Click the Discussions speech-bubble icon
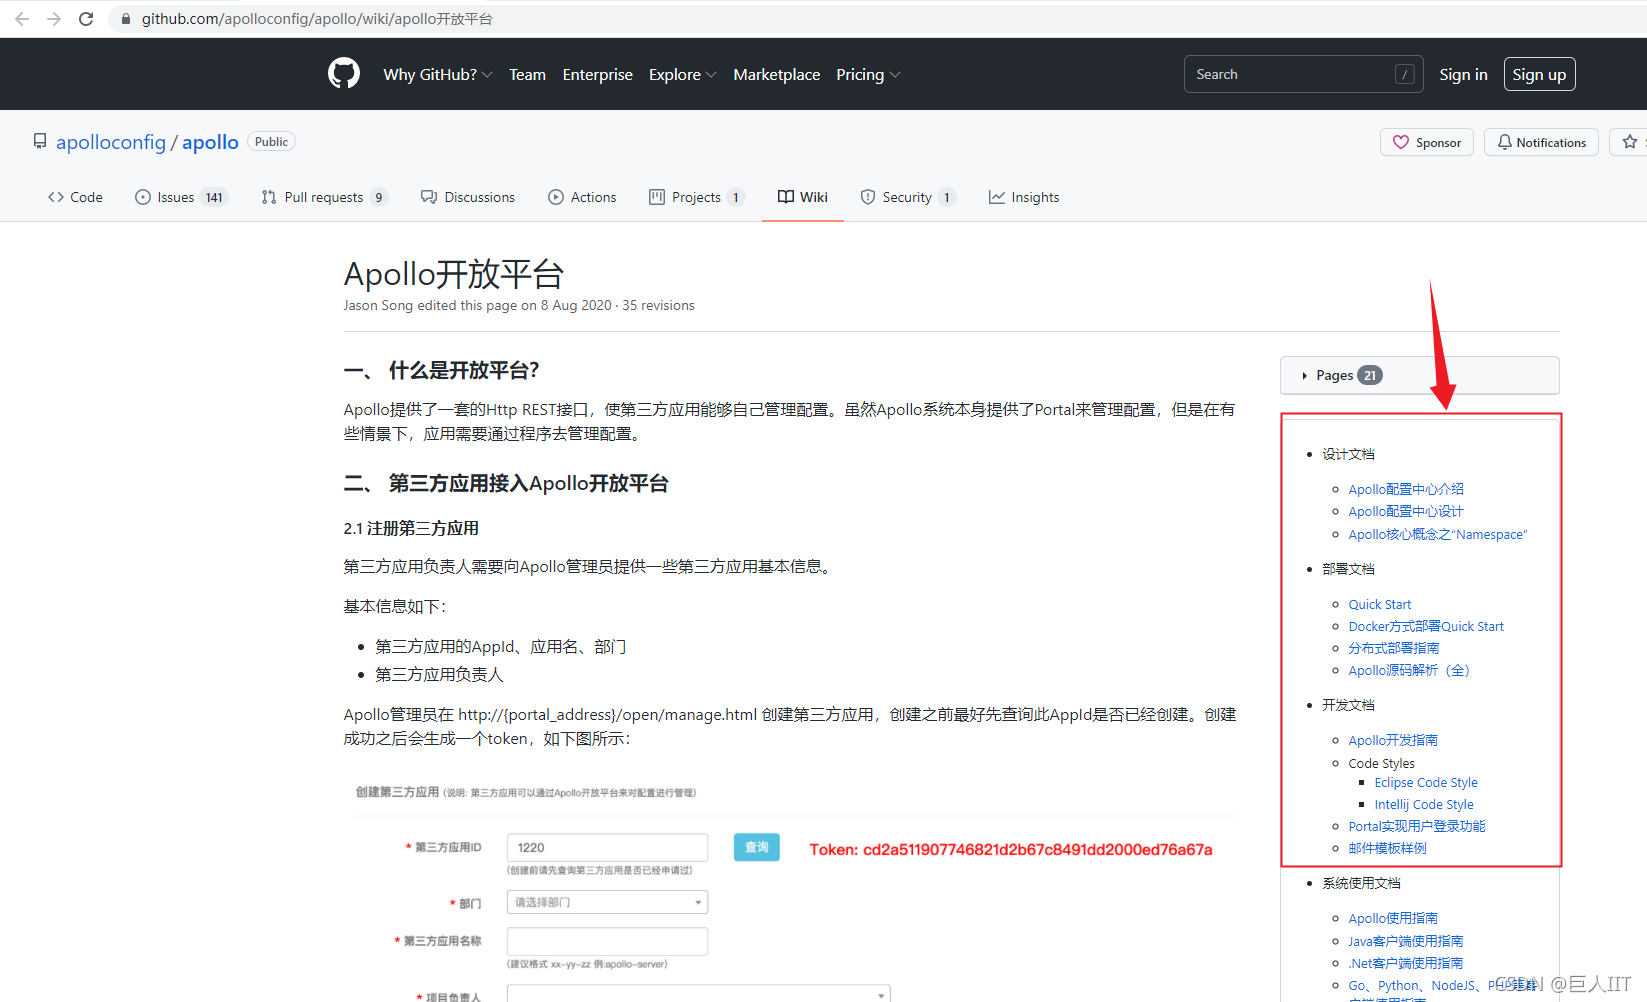This screenshot has width=1647, height=1002. coord(428,196)
